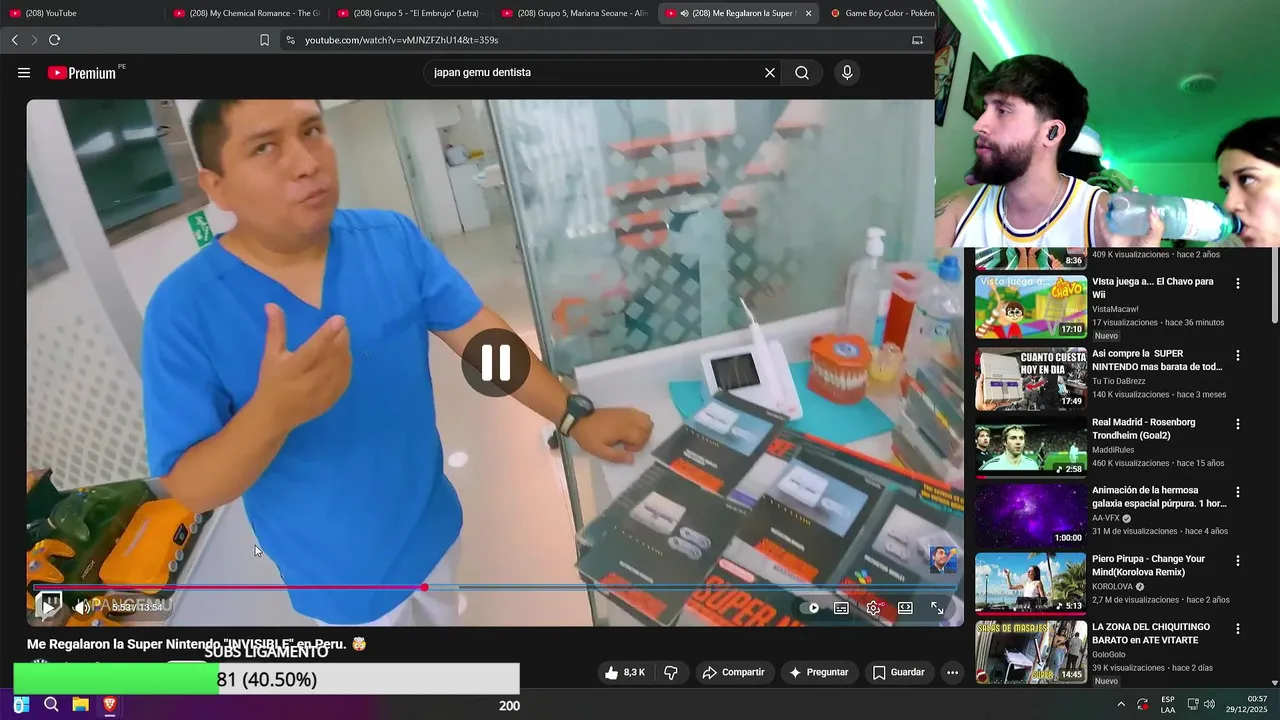The image size is (1280, 720).
Task: Open options for Piero Pirupa - Change Your Mind
Action: pyautogui.click(x=1238, y=561)
